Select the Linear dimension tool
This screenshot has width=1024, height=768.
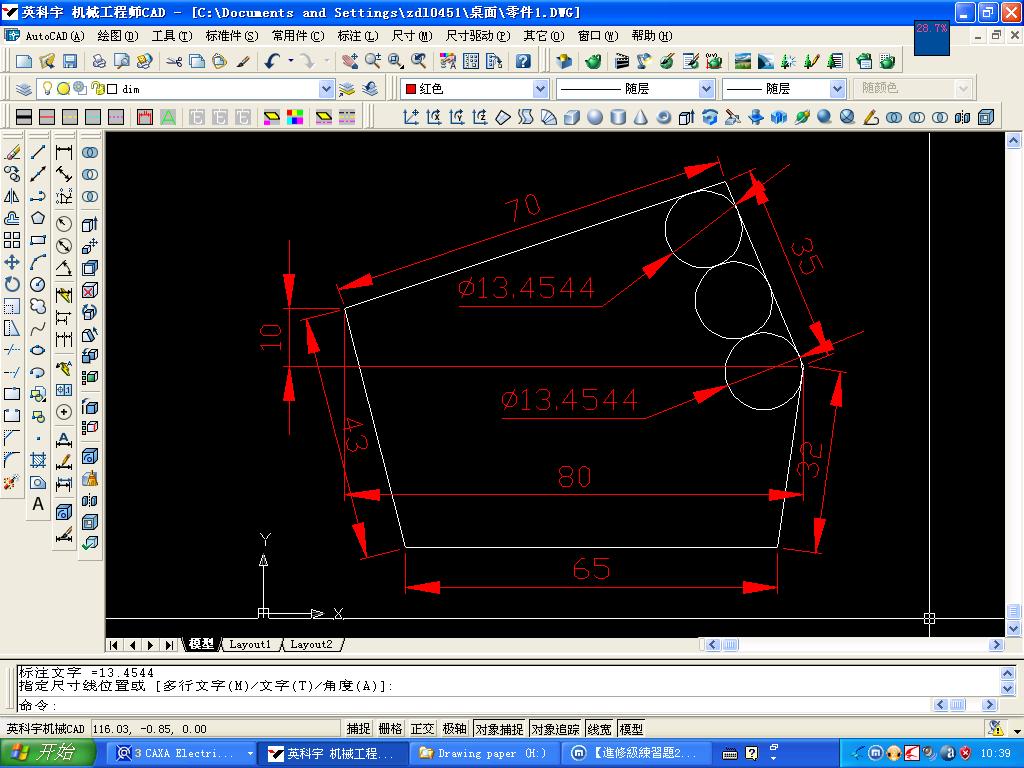tap(64, 153)
